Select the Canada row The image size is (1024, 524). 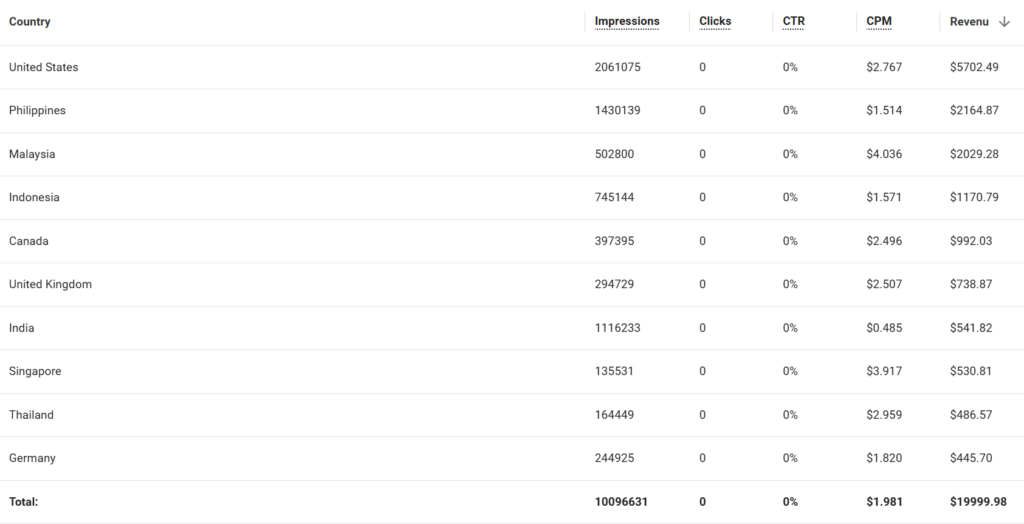[x=512, y=241]
